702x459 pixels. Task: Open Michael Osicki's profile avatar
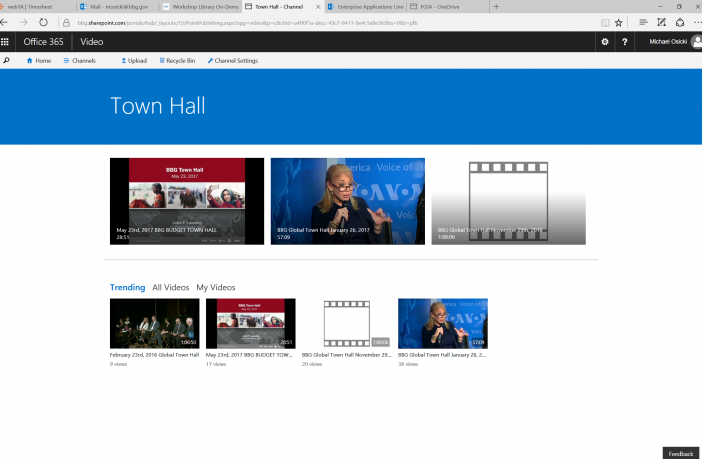(x=696, y=42)
